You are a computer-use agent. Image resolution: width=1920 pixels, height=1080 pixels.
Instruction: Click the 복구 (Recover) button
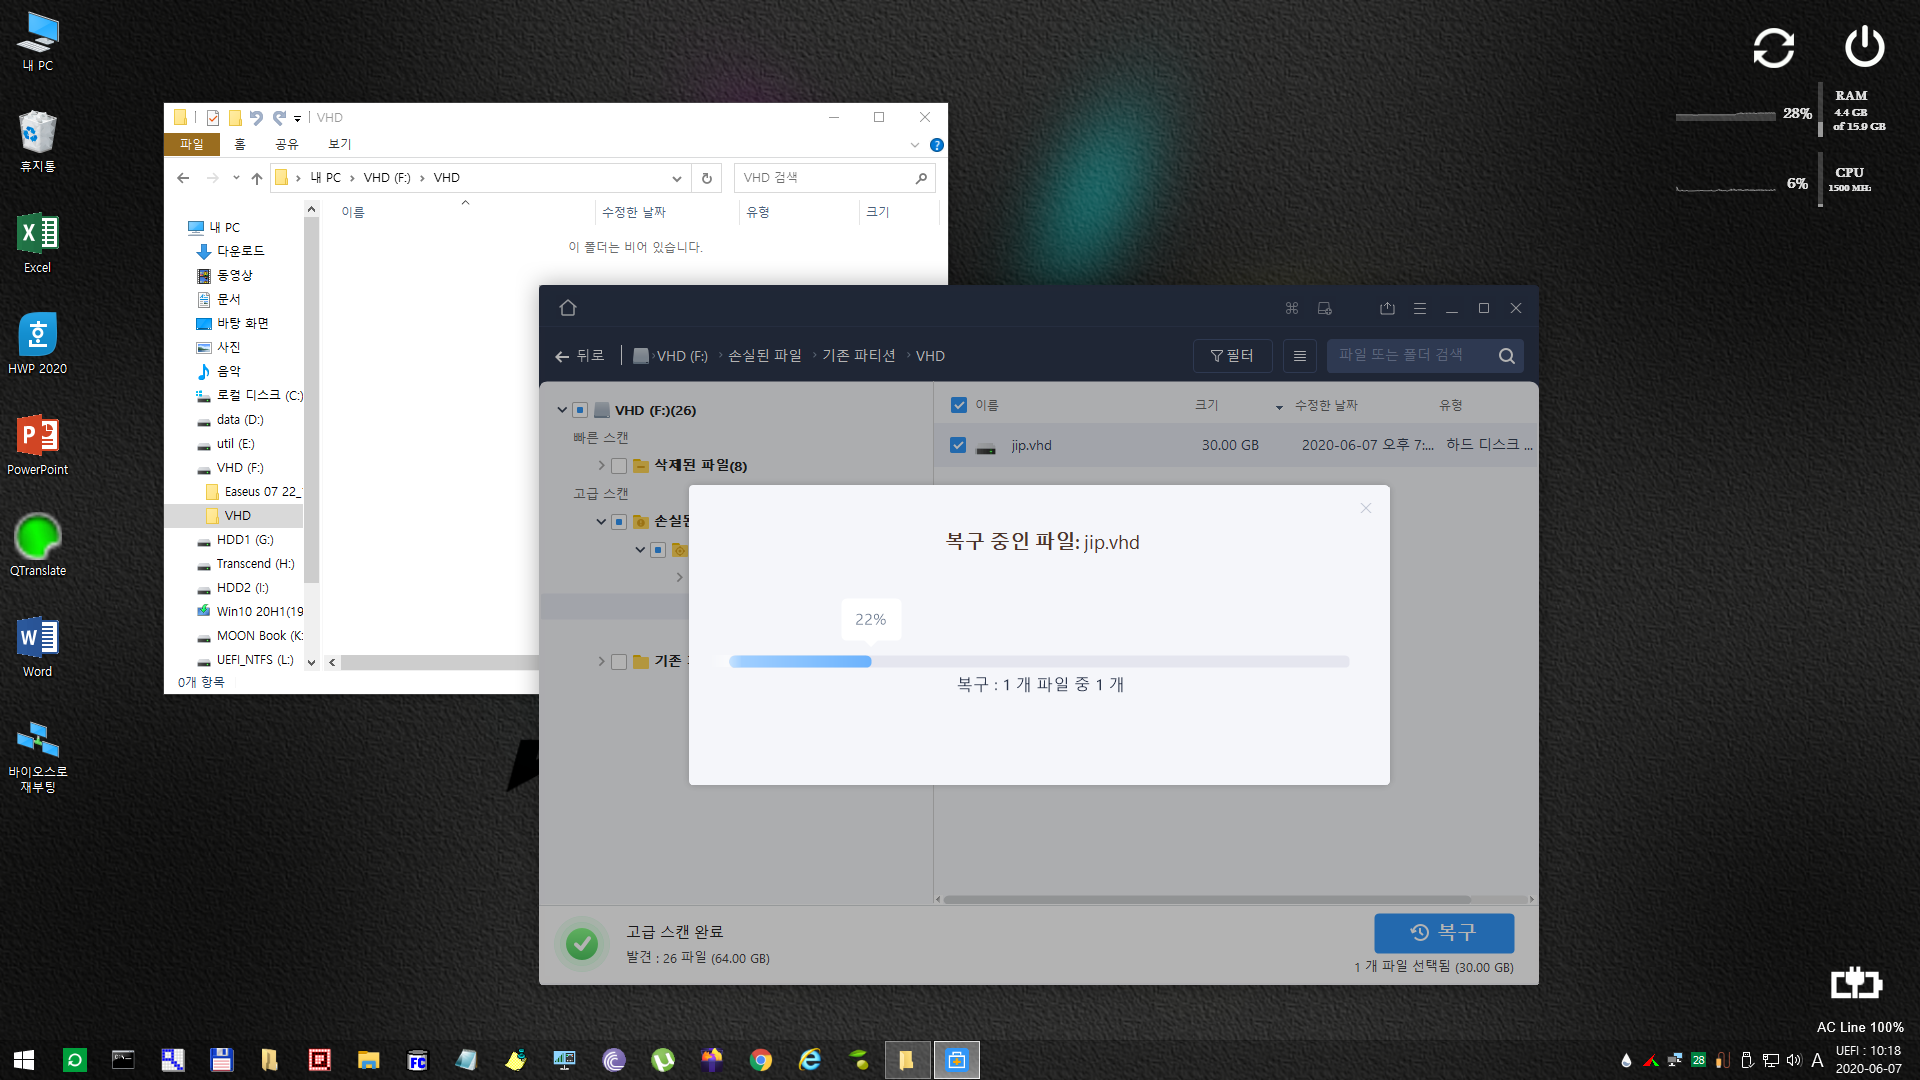pos(1444,932)
